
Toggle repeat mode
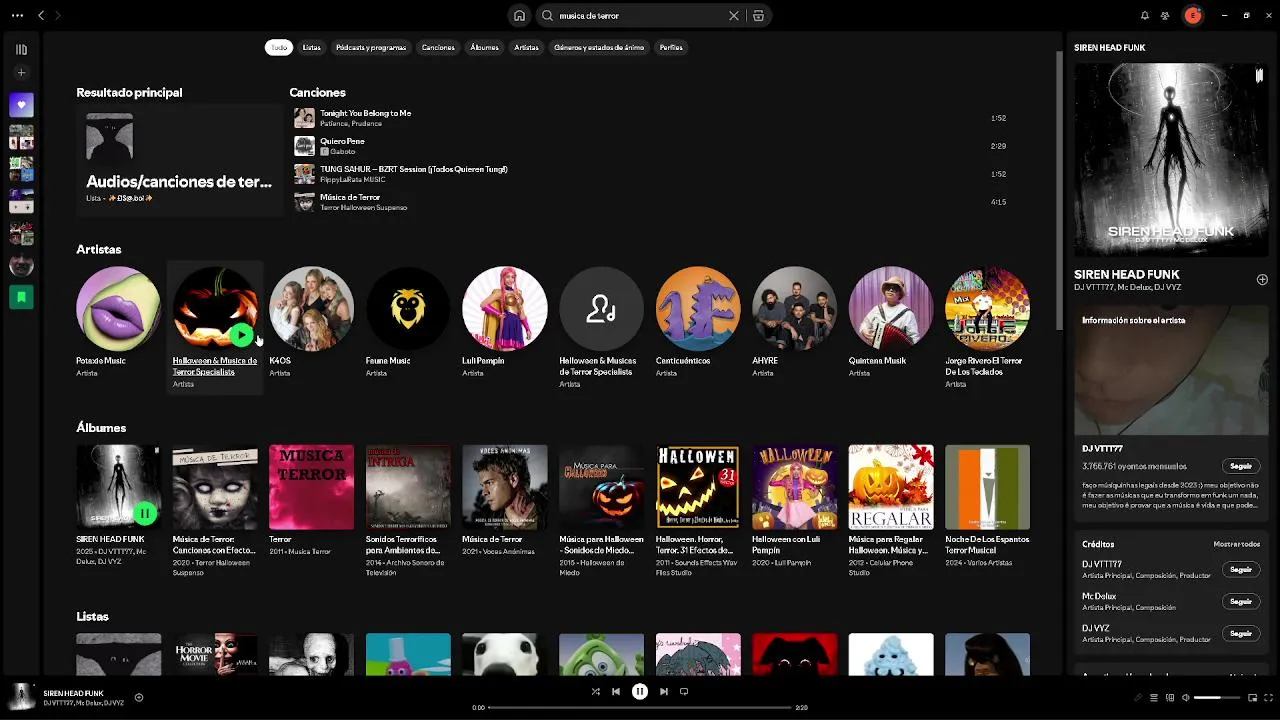click(x=684, y=691)
